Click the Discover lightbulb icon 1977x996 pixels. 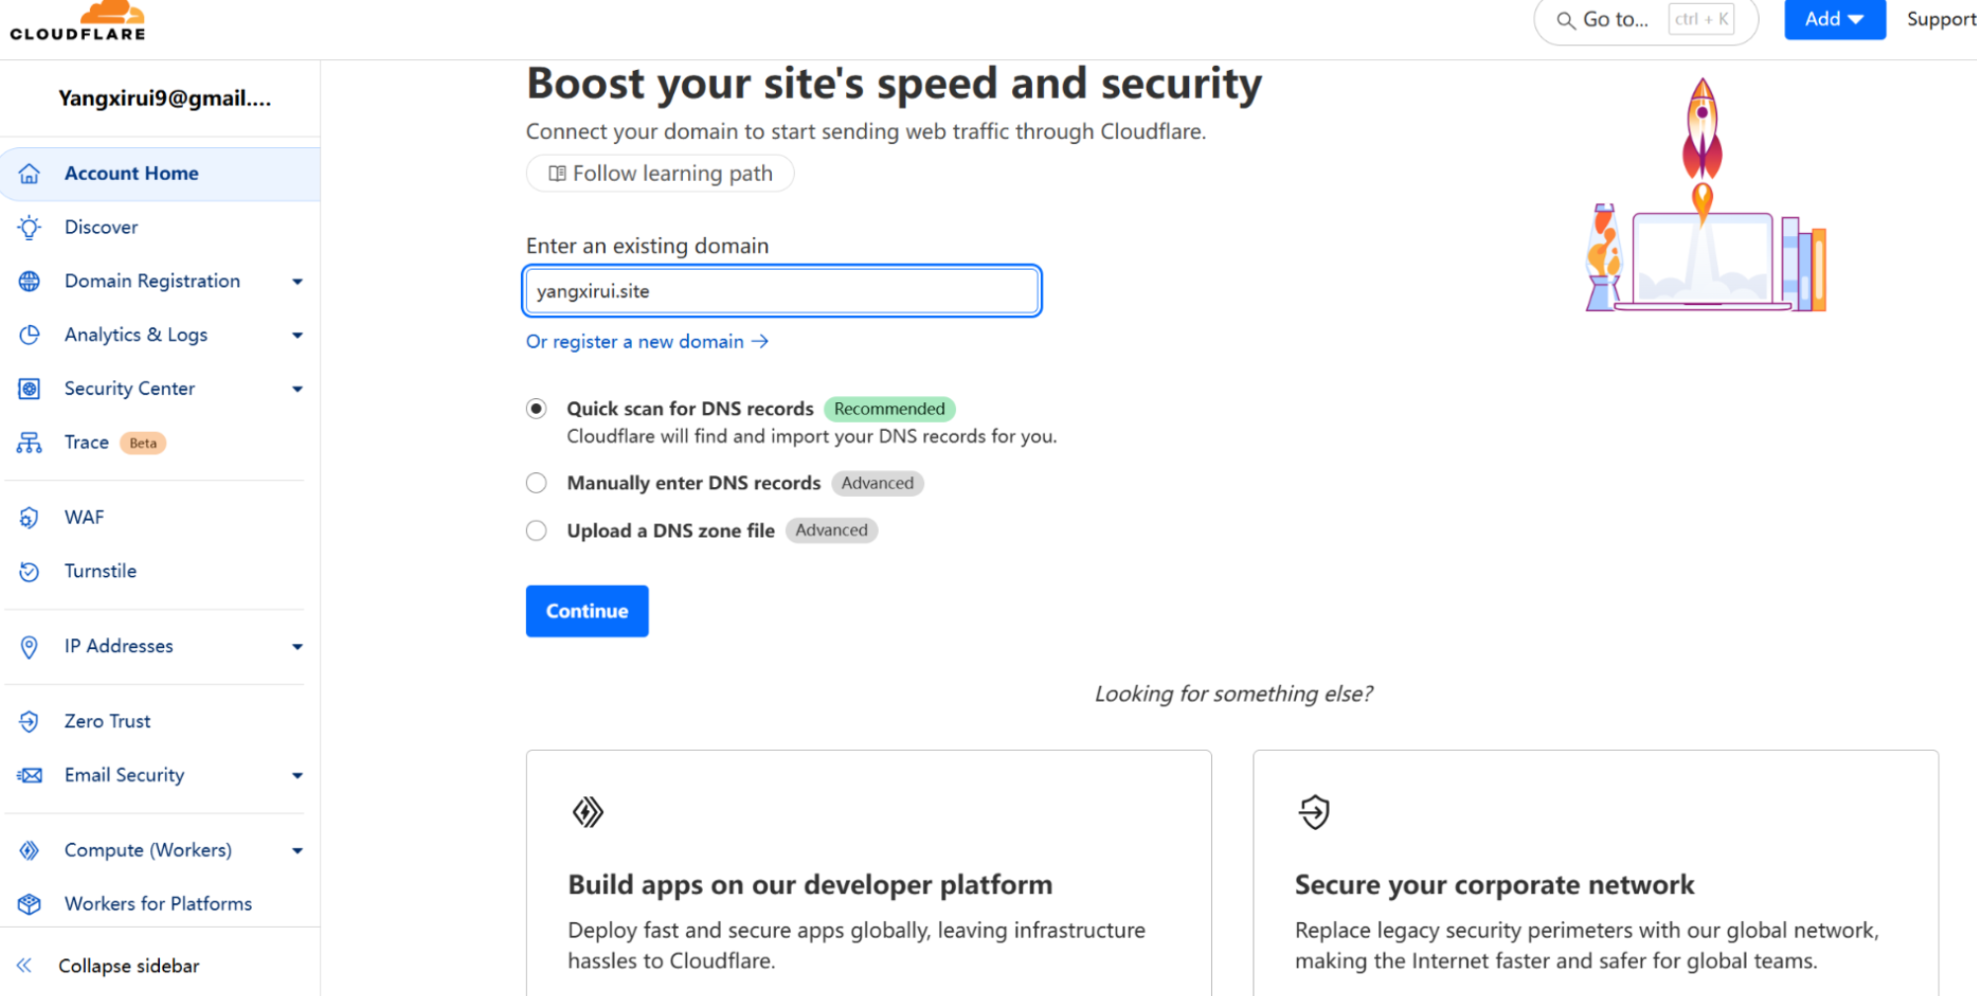[29, 227]
